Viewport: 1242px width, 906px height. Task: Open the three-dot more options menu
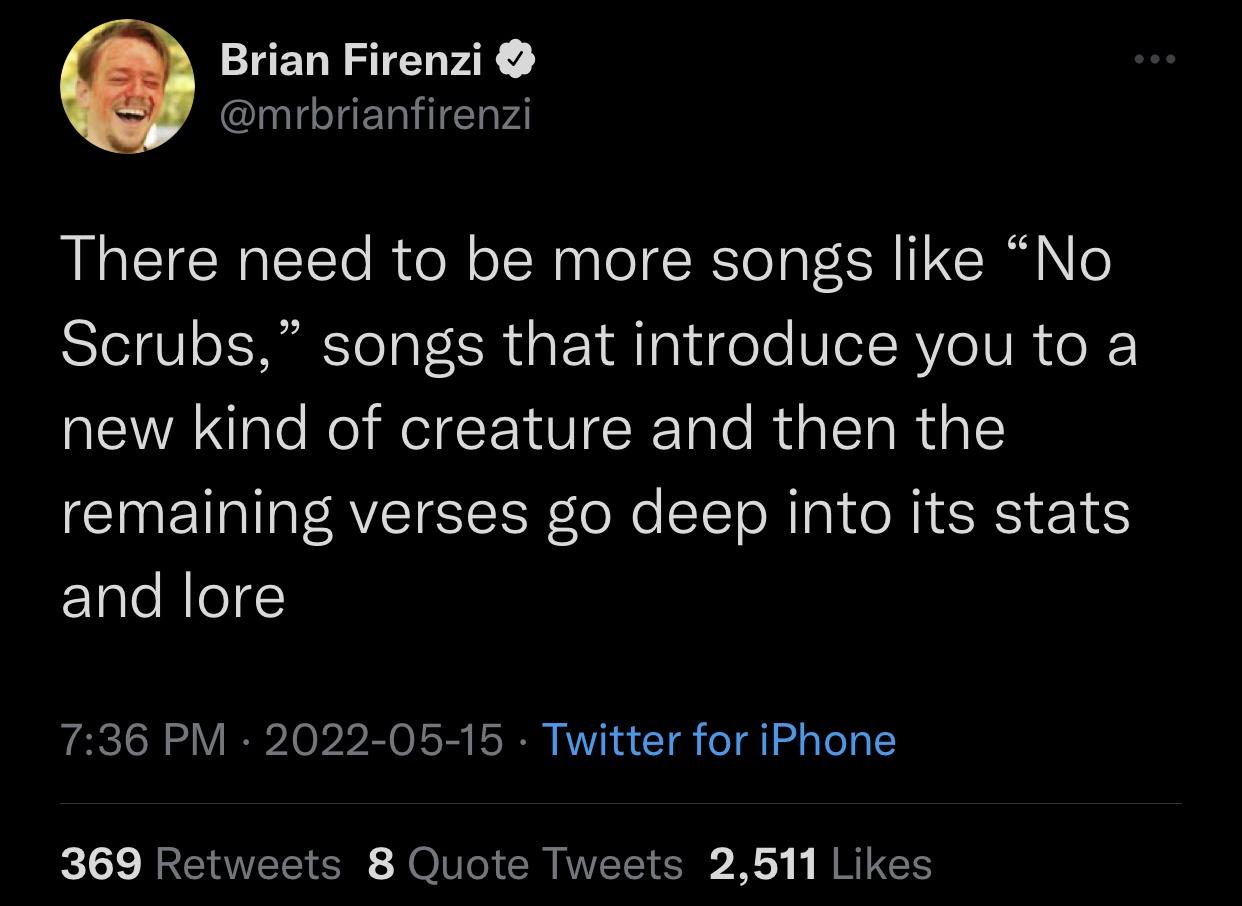(x=1156, y=60)
